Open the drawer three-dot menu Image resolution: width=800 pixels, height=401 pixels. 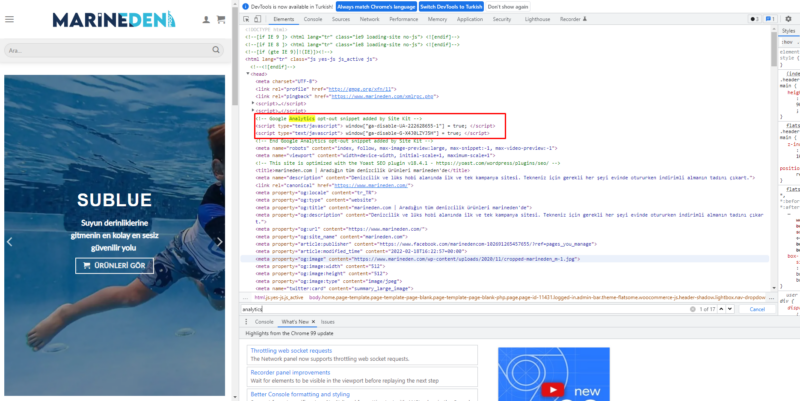[x=246, y=322]
